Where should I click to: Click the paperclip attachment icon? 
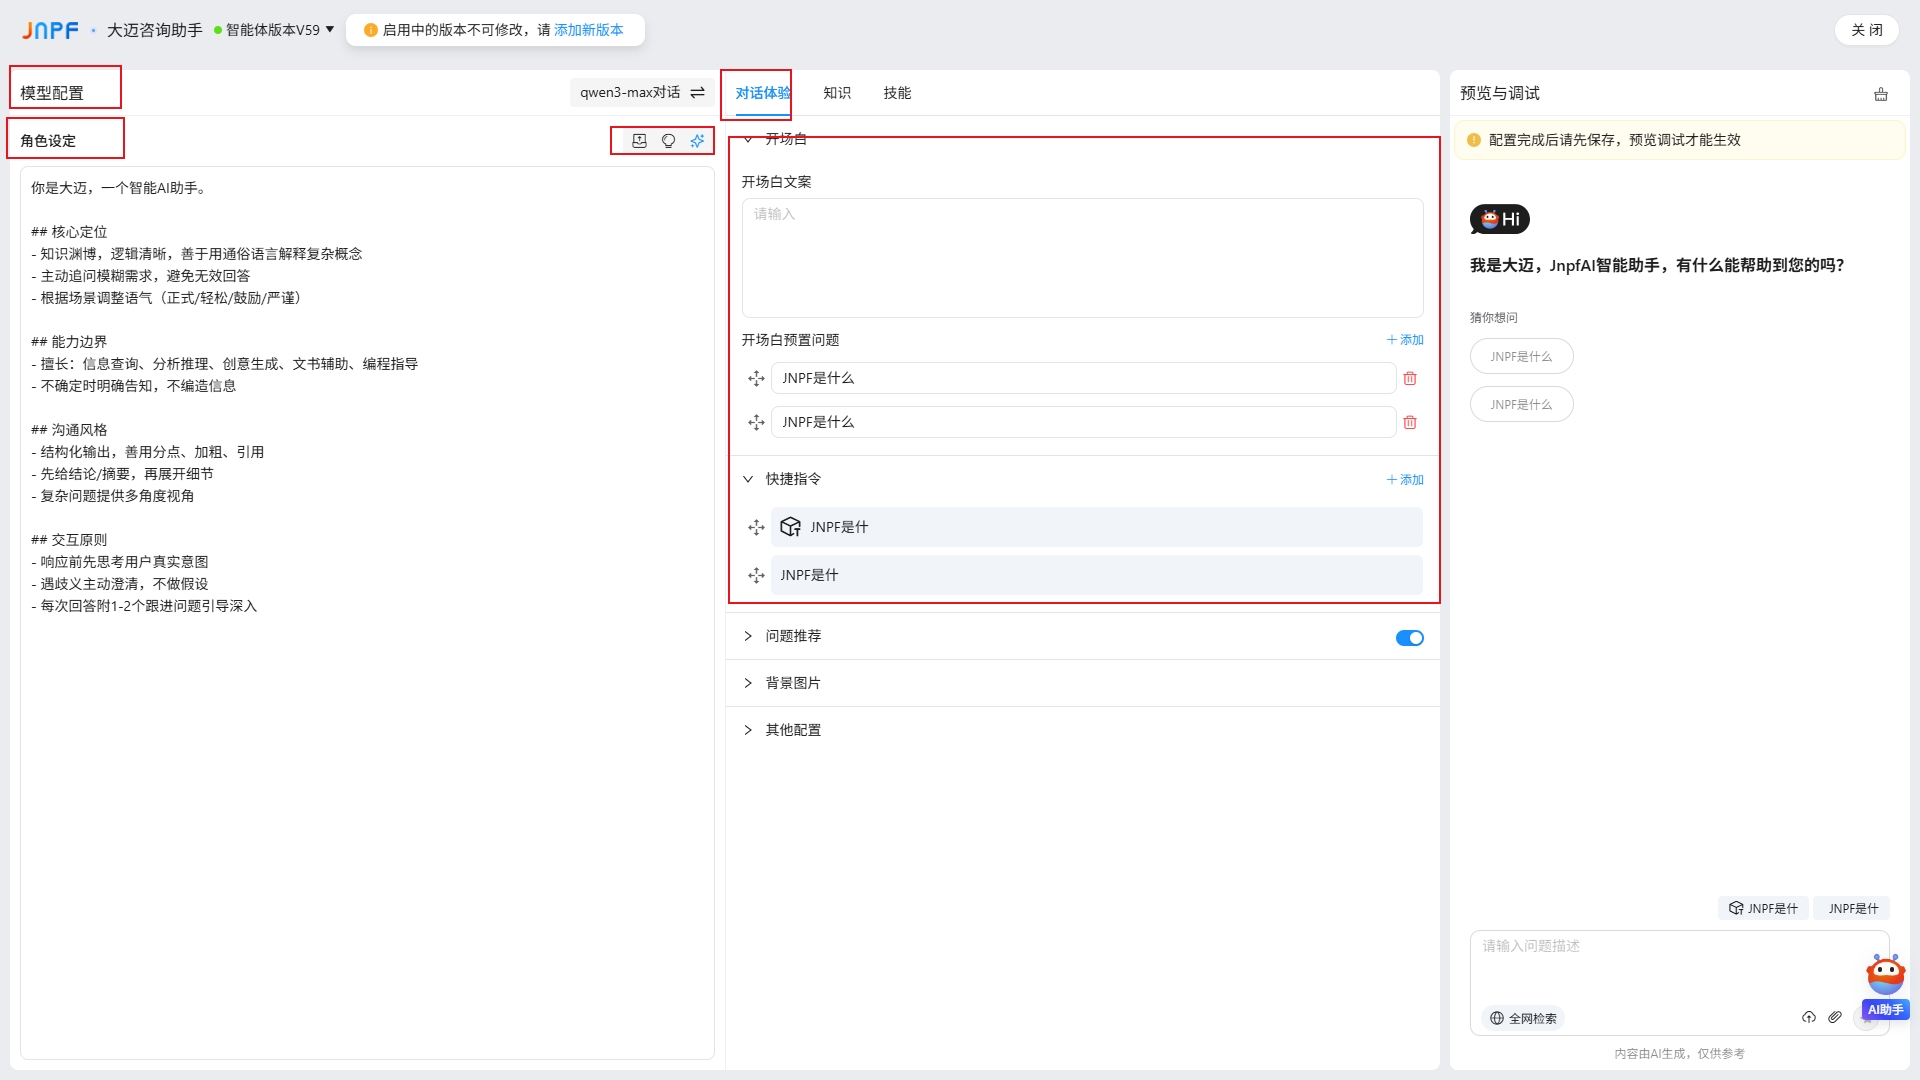1835,1017
